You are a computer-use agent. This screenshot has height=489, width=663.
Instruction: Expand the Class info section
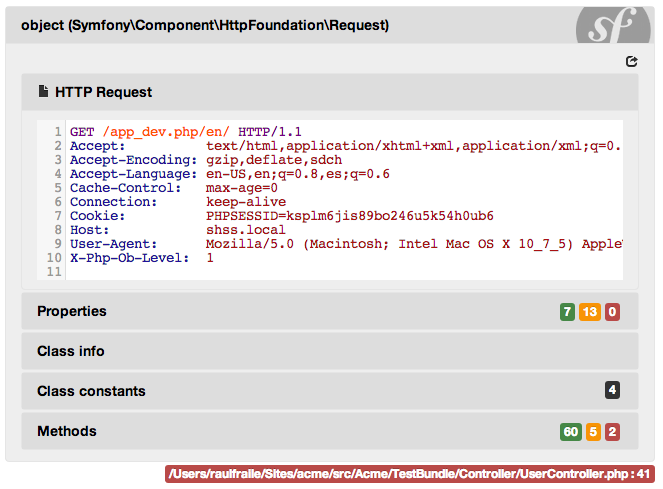pos(70,351)
